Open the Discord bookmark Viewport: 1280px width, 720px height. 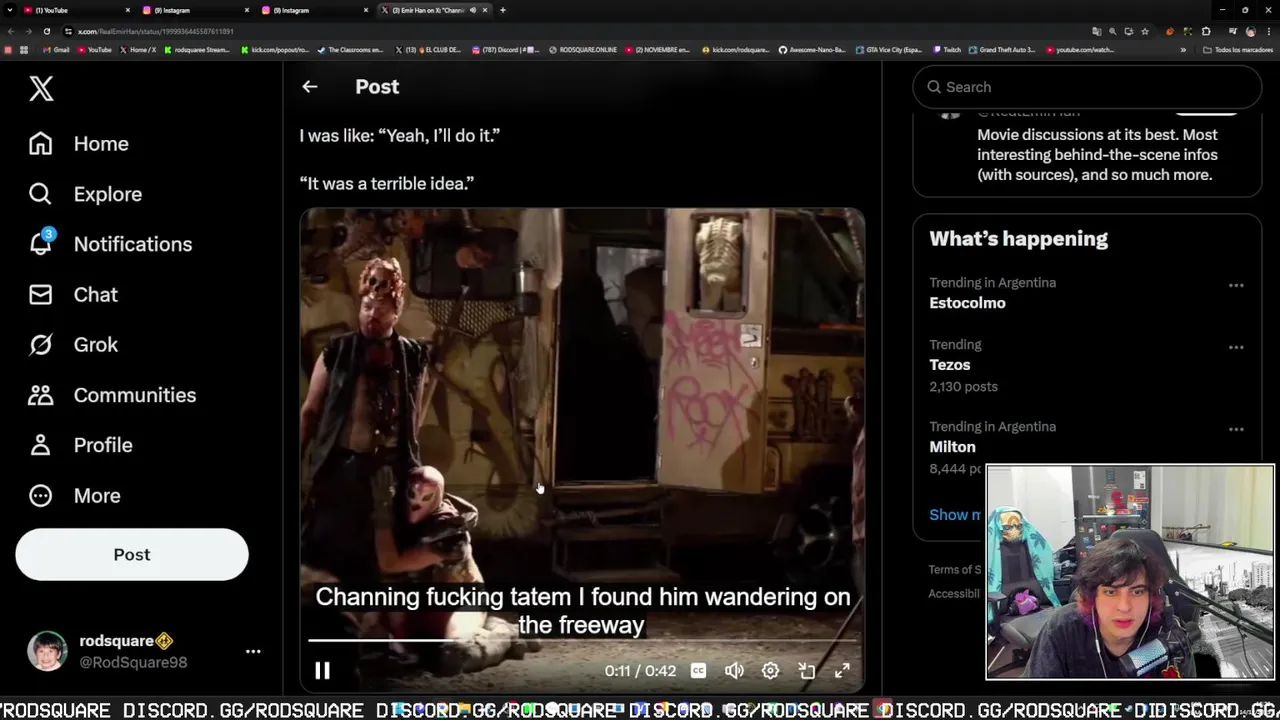coord(505,50)
